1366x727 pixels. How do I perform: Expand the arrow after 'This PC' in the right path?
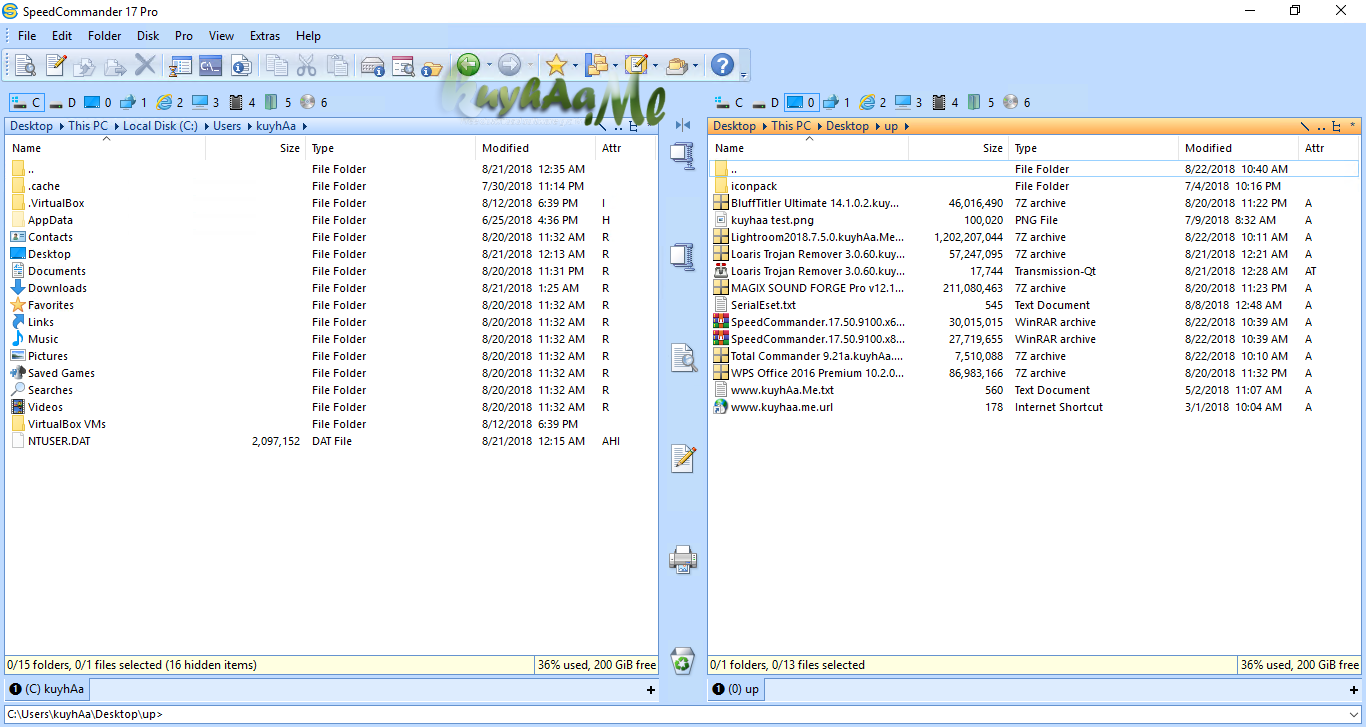click(818, 126)
